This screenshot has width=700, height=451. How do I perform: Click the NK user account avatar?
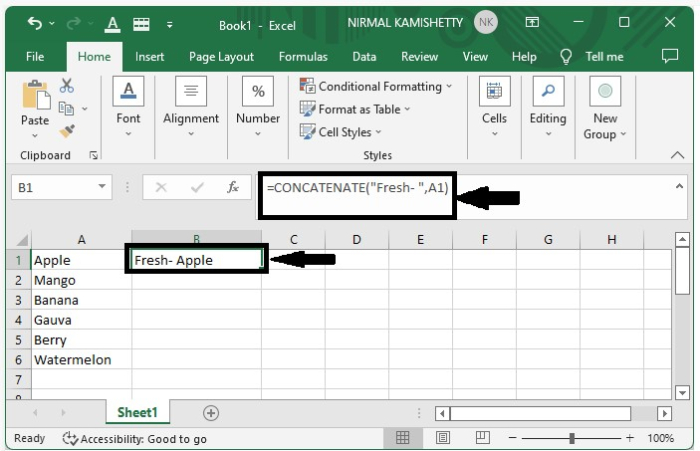tap(486, 22)
